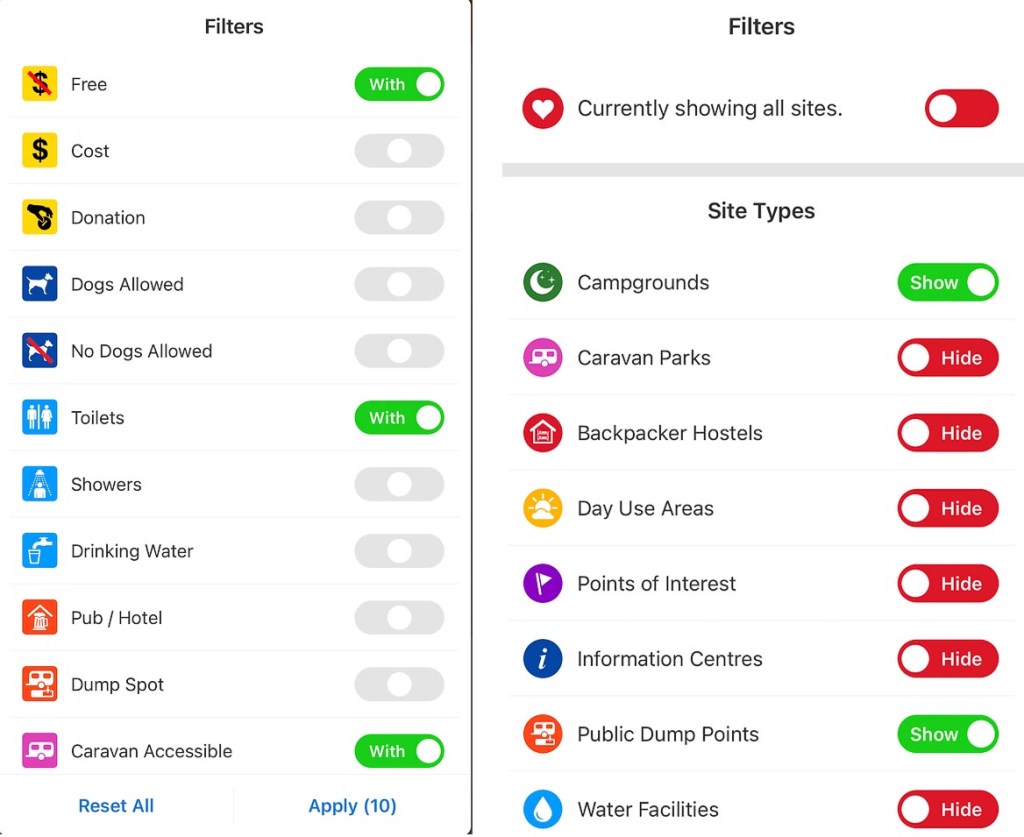Turn off the Free filter toggle

click(399, 84)
